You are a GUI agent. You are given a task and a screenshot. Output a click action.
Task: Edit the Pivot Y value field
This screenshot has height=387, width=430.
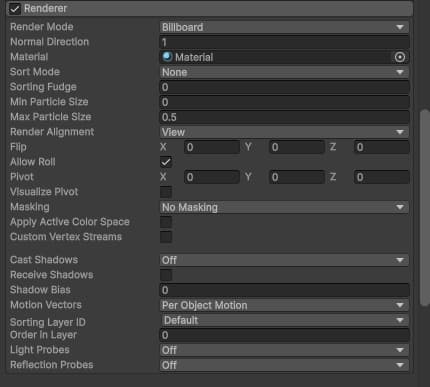pos(297,177)
